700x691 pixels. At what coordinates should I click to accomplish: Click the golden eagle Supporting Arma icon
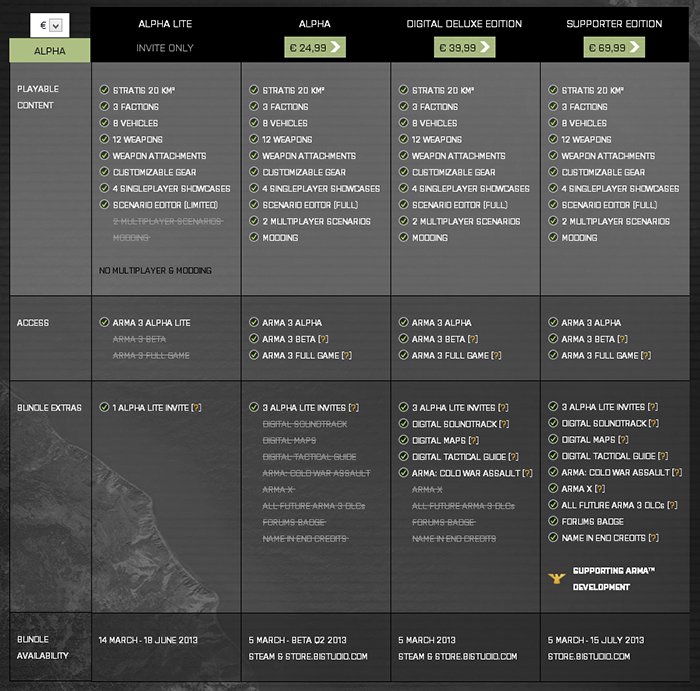click(x=556, y=579)
